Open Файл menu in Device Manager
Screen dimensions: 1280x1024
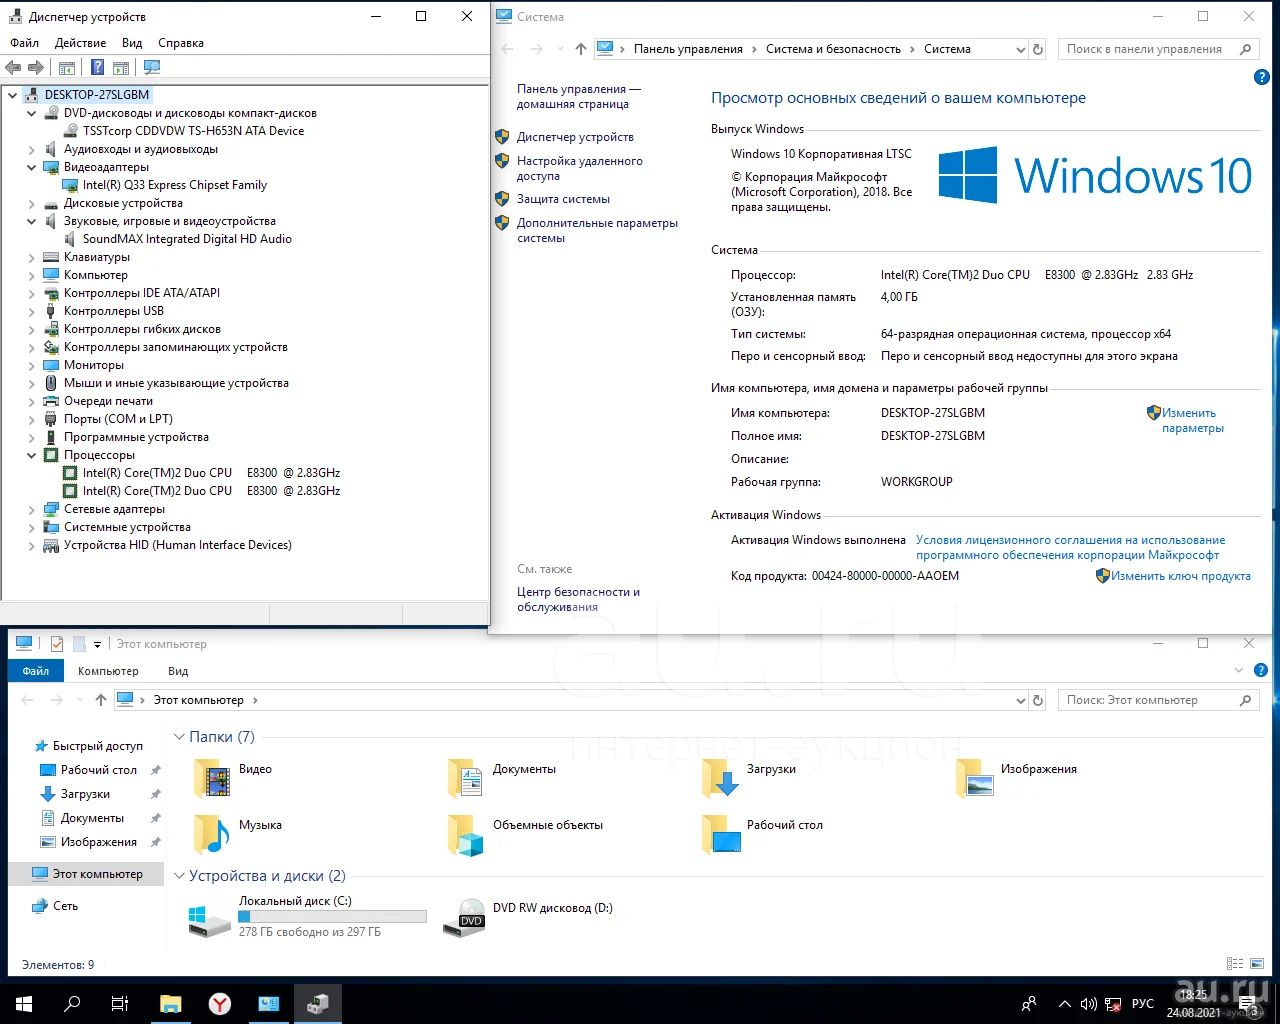click(x=25, y=43)
